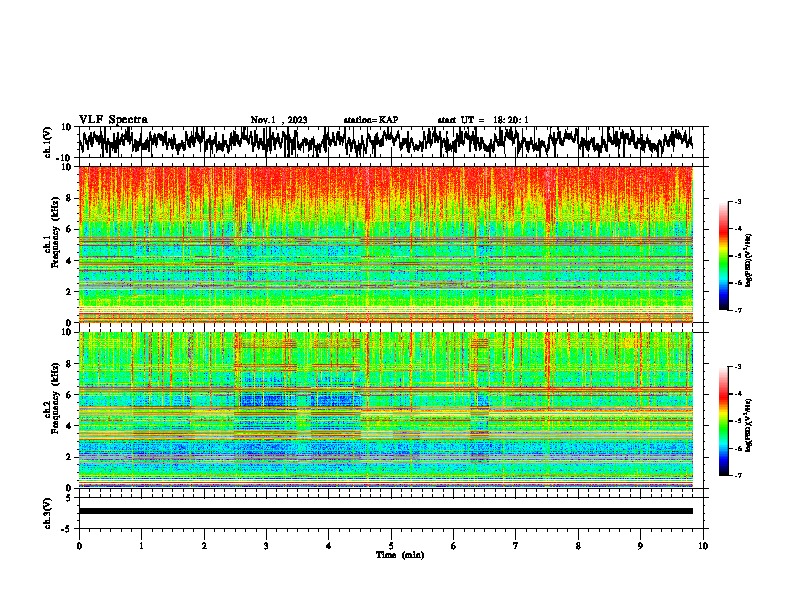The image size is (792, 612).
Task: Click the ch.3 solid black signal bar
Action: [x=386, y=511]
